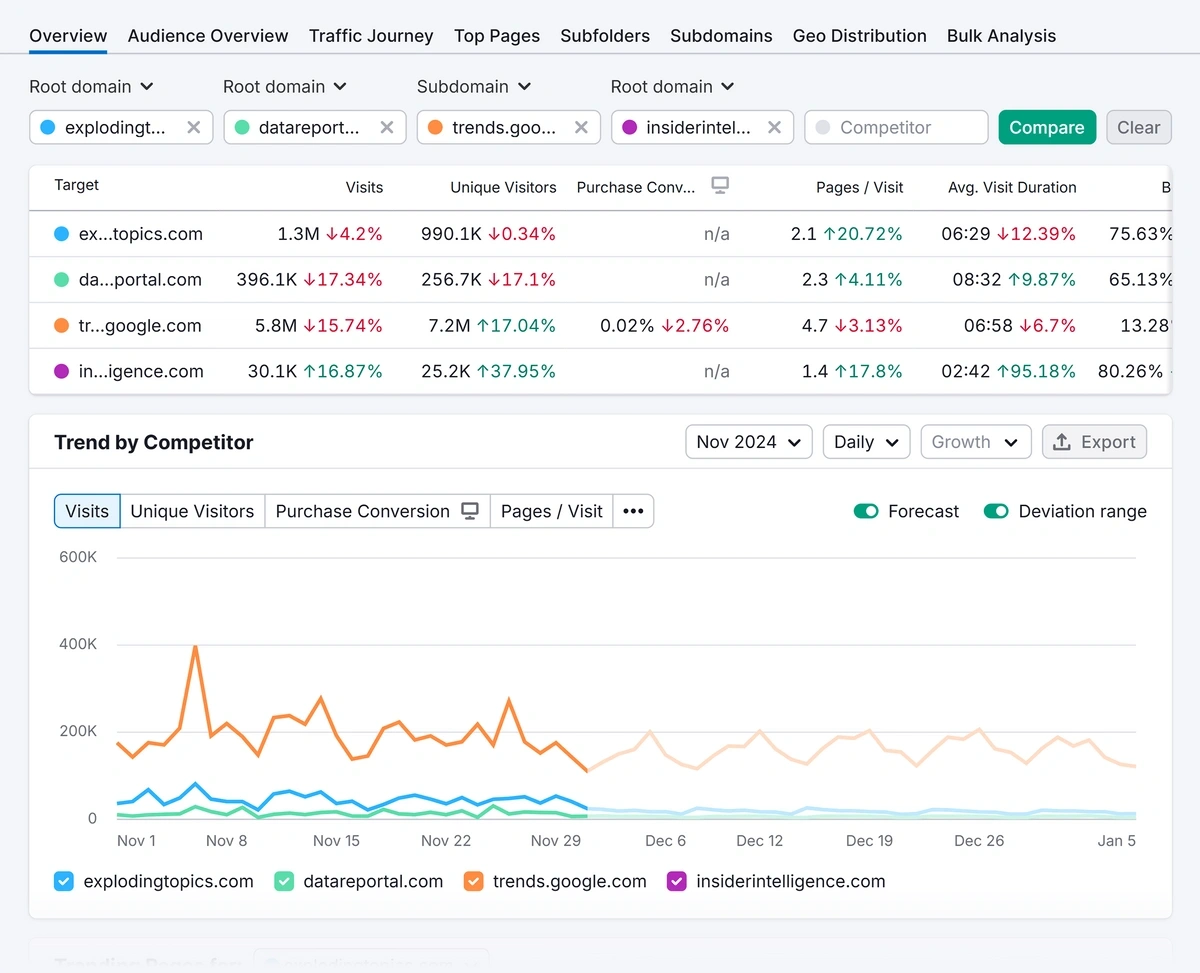Open Geo Distribution tab
The height and width of the screenshot is (973, 1200).
(860, 36)
